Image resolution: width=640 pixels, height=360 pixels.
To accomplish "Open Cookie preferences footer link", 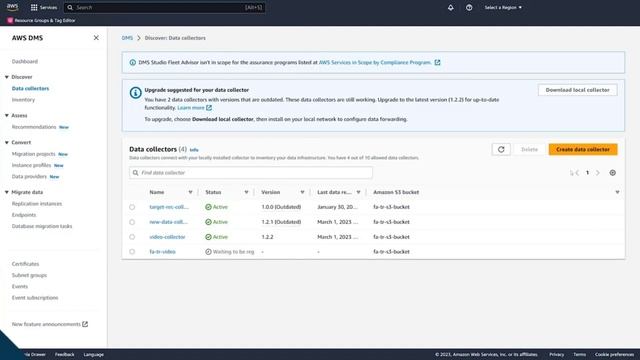I will pos(614,354).
